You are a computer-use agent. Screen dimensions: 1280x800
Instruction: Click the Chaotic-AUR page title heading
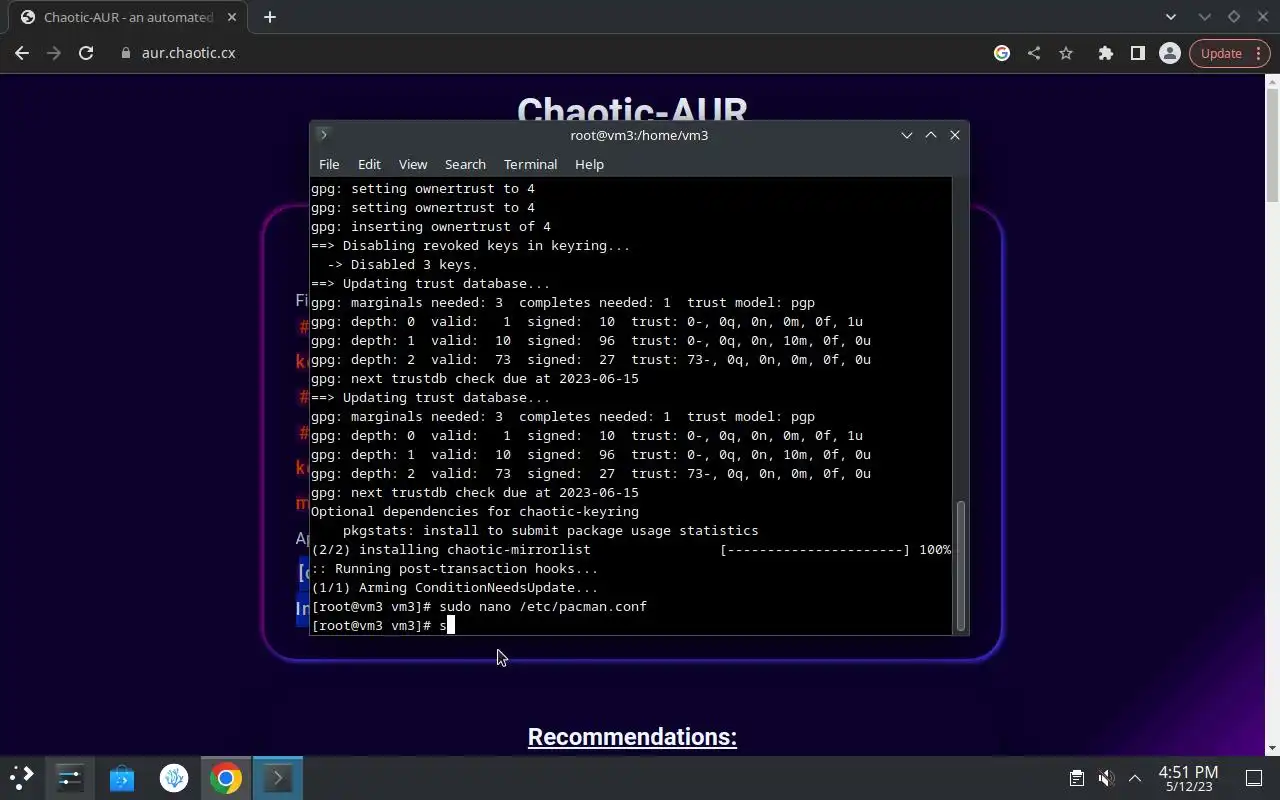(632, 108)
